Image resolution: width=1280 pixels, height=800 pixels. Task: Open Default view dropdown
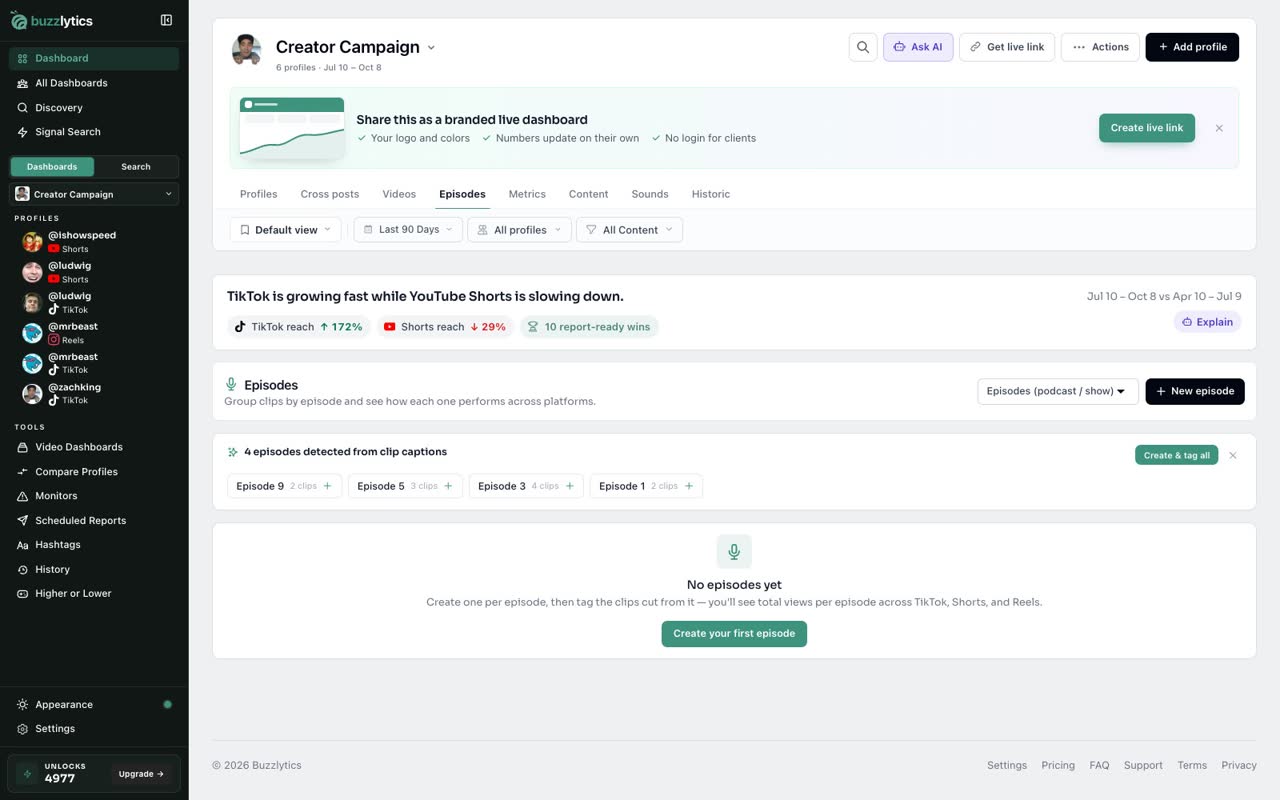[285, 230]
